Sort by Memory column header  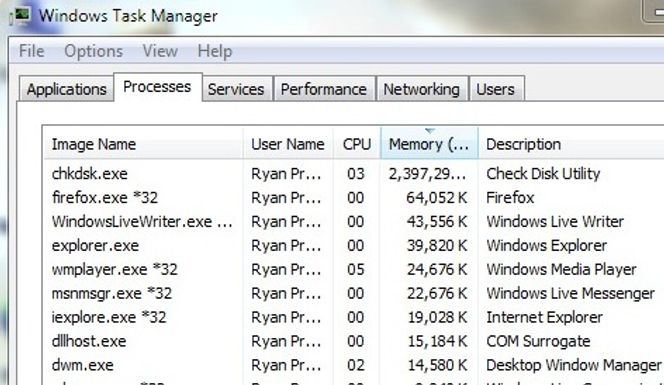pyautogui.click(x=429, y=144)
